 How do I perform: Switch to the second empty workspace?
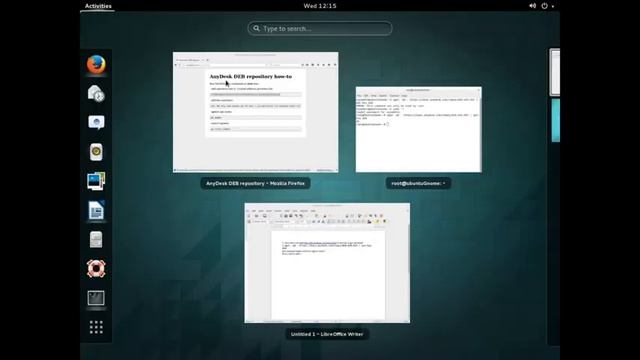click(x=556, y=120)
